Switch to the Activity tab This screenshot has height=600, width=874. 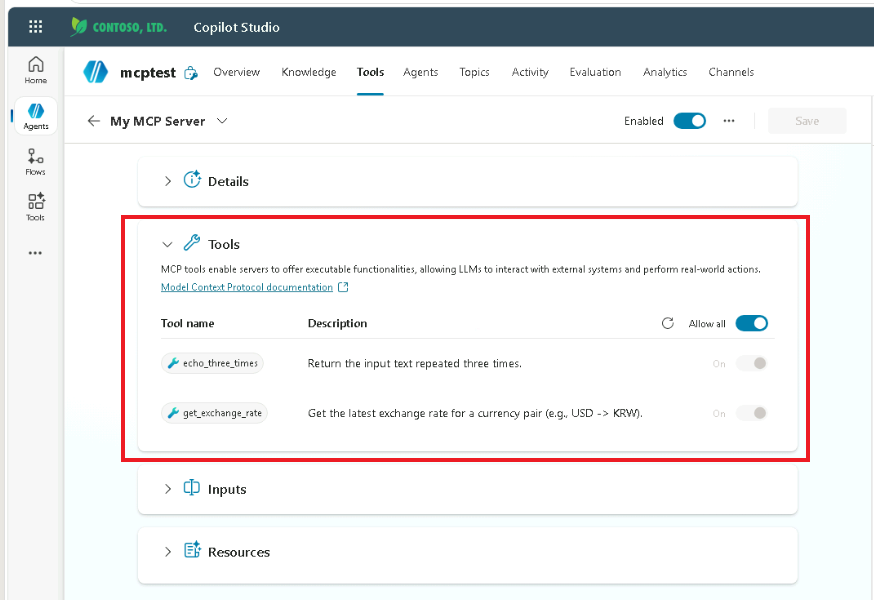click(x=530, y=72)
